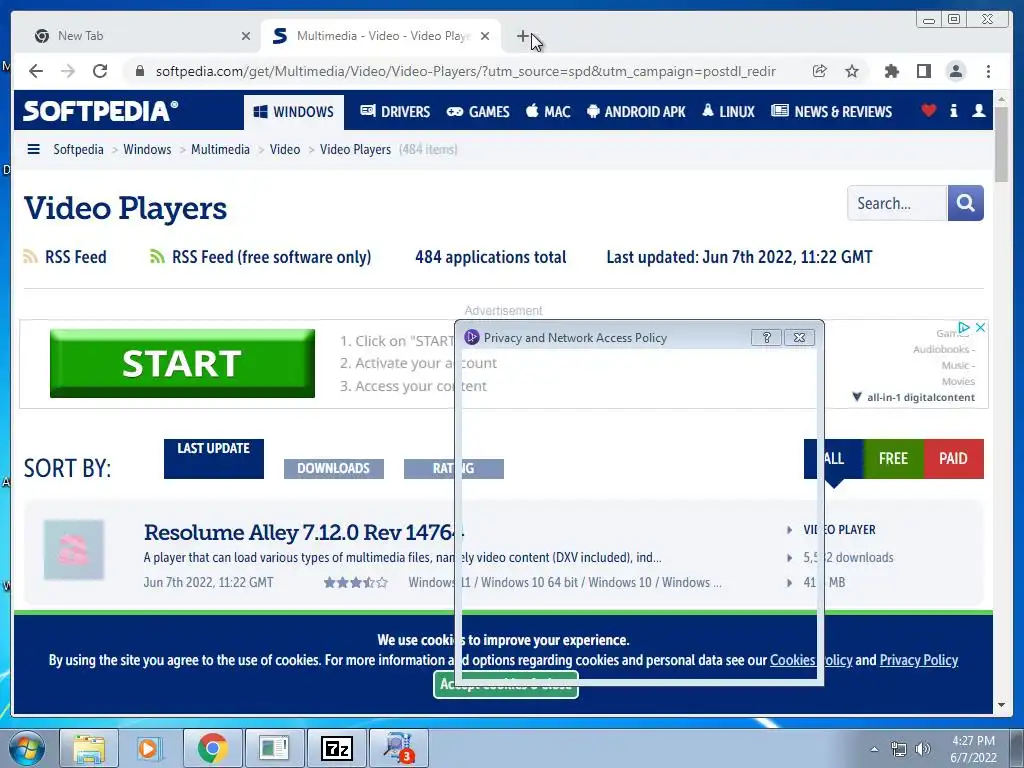Go to Video breadcrumb link
Viewport: 1024px width, 768px height.
[285, 150]
